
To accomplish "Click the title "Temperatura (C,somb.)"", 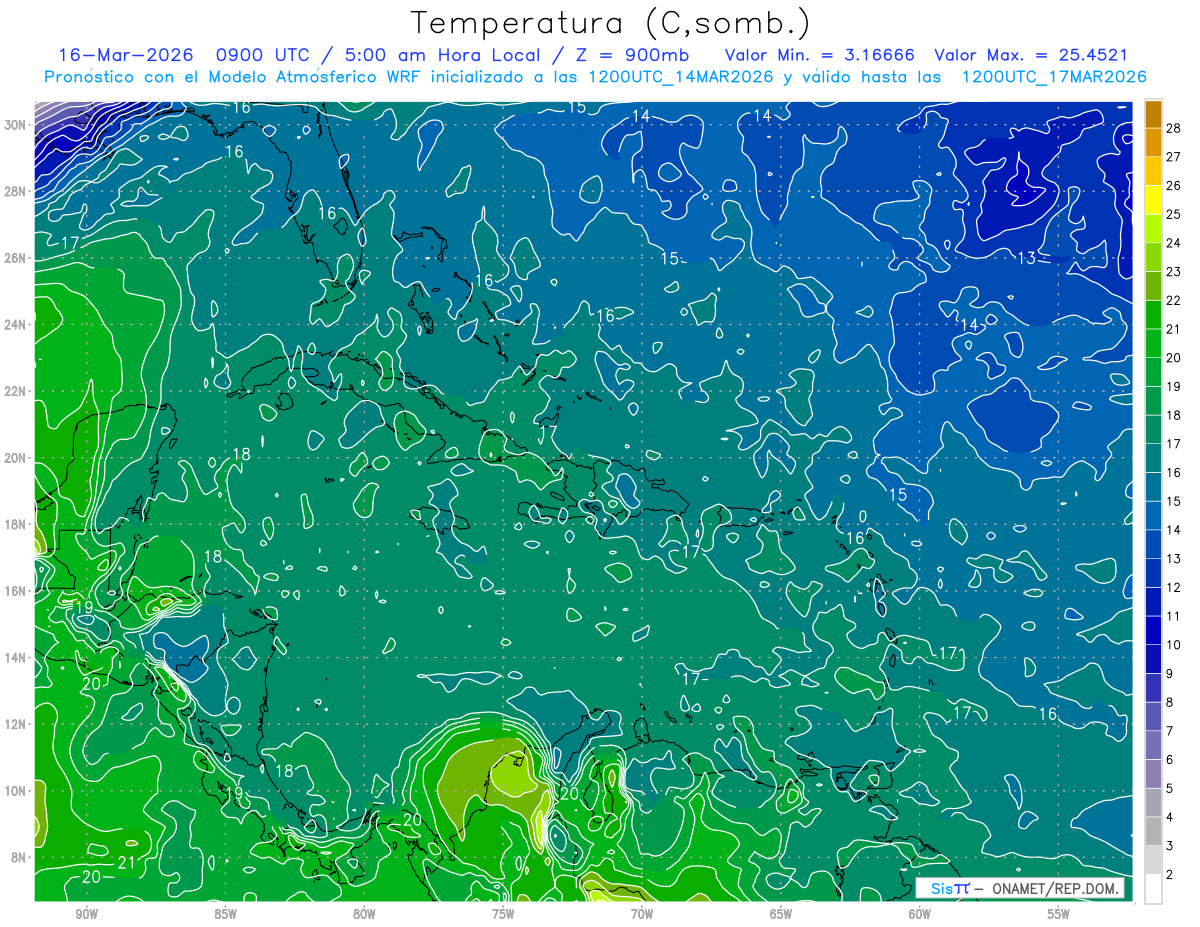I will click(610, 22).
